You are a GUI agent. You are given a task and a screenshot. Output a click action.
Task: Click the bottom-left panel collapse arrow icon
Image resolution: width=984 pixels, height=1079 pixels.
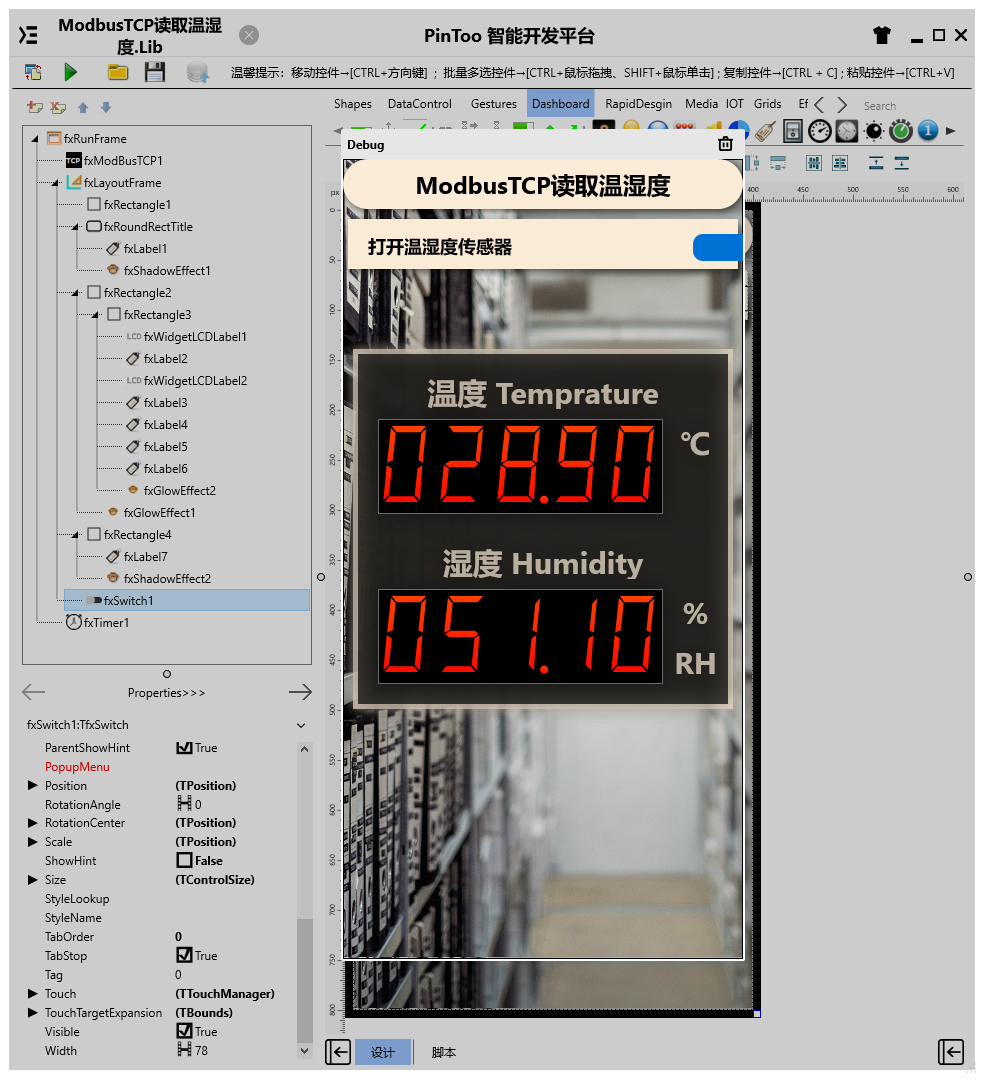click(x=338, y=1052)
